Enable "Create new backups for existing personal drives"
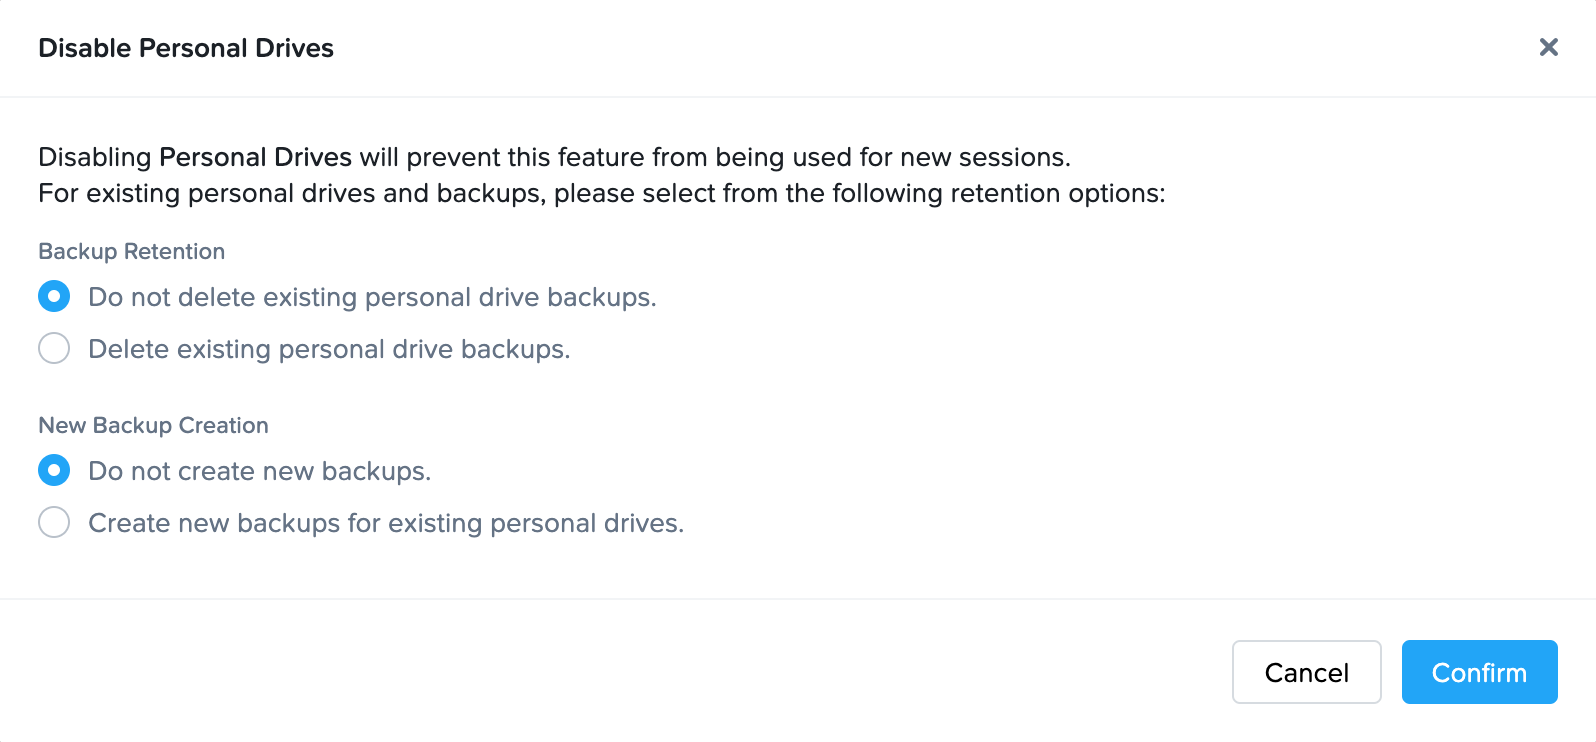The height and width of the screenshot is (742, 1596). pyautogui.click(x=54, y=522)
